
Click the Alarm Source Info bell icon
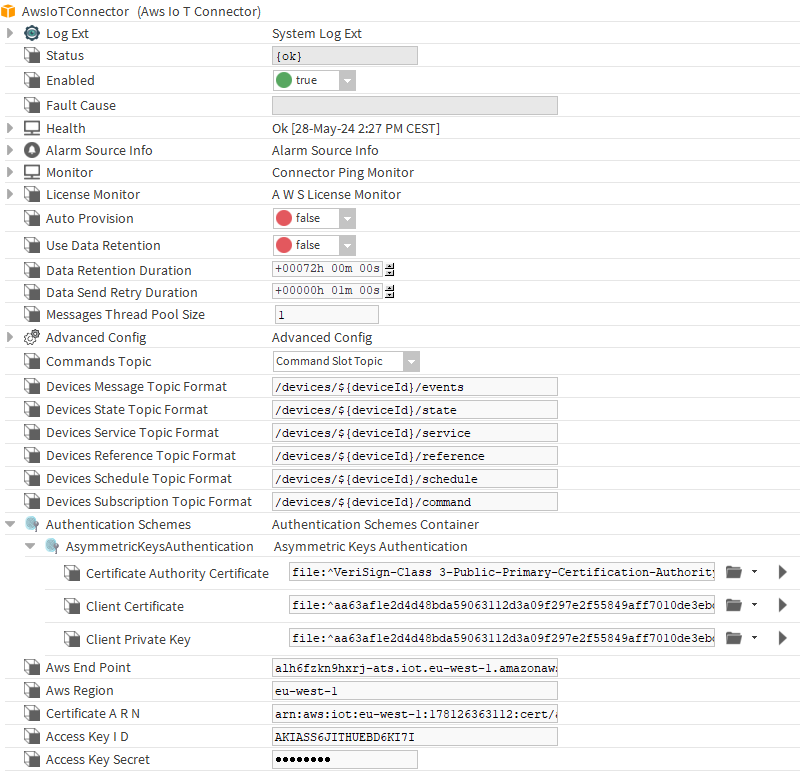pos(32,150)
